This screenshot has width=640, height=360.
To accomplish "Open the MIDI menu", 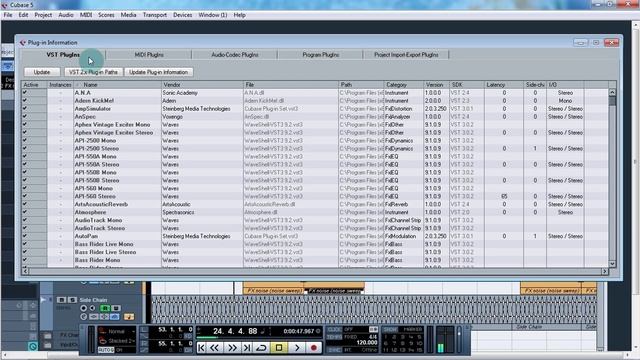I will pos(86,15).
